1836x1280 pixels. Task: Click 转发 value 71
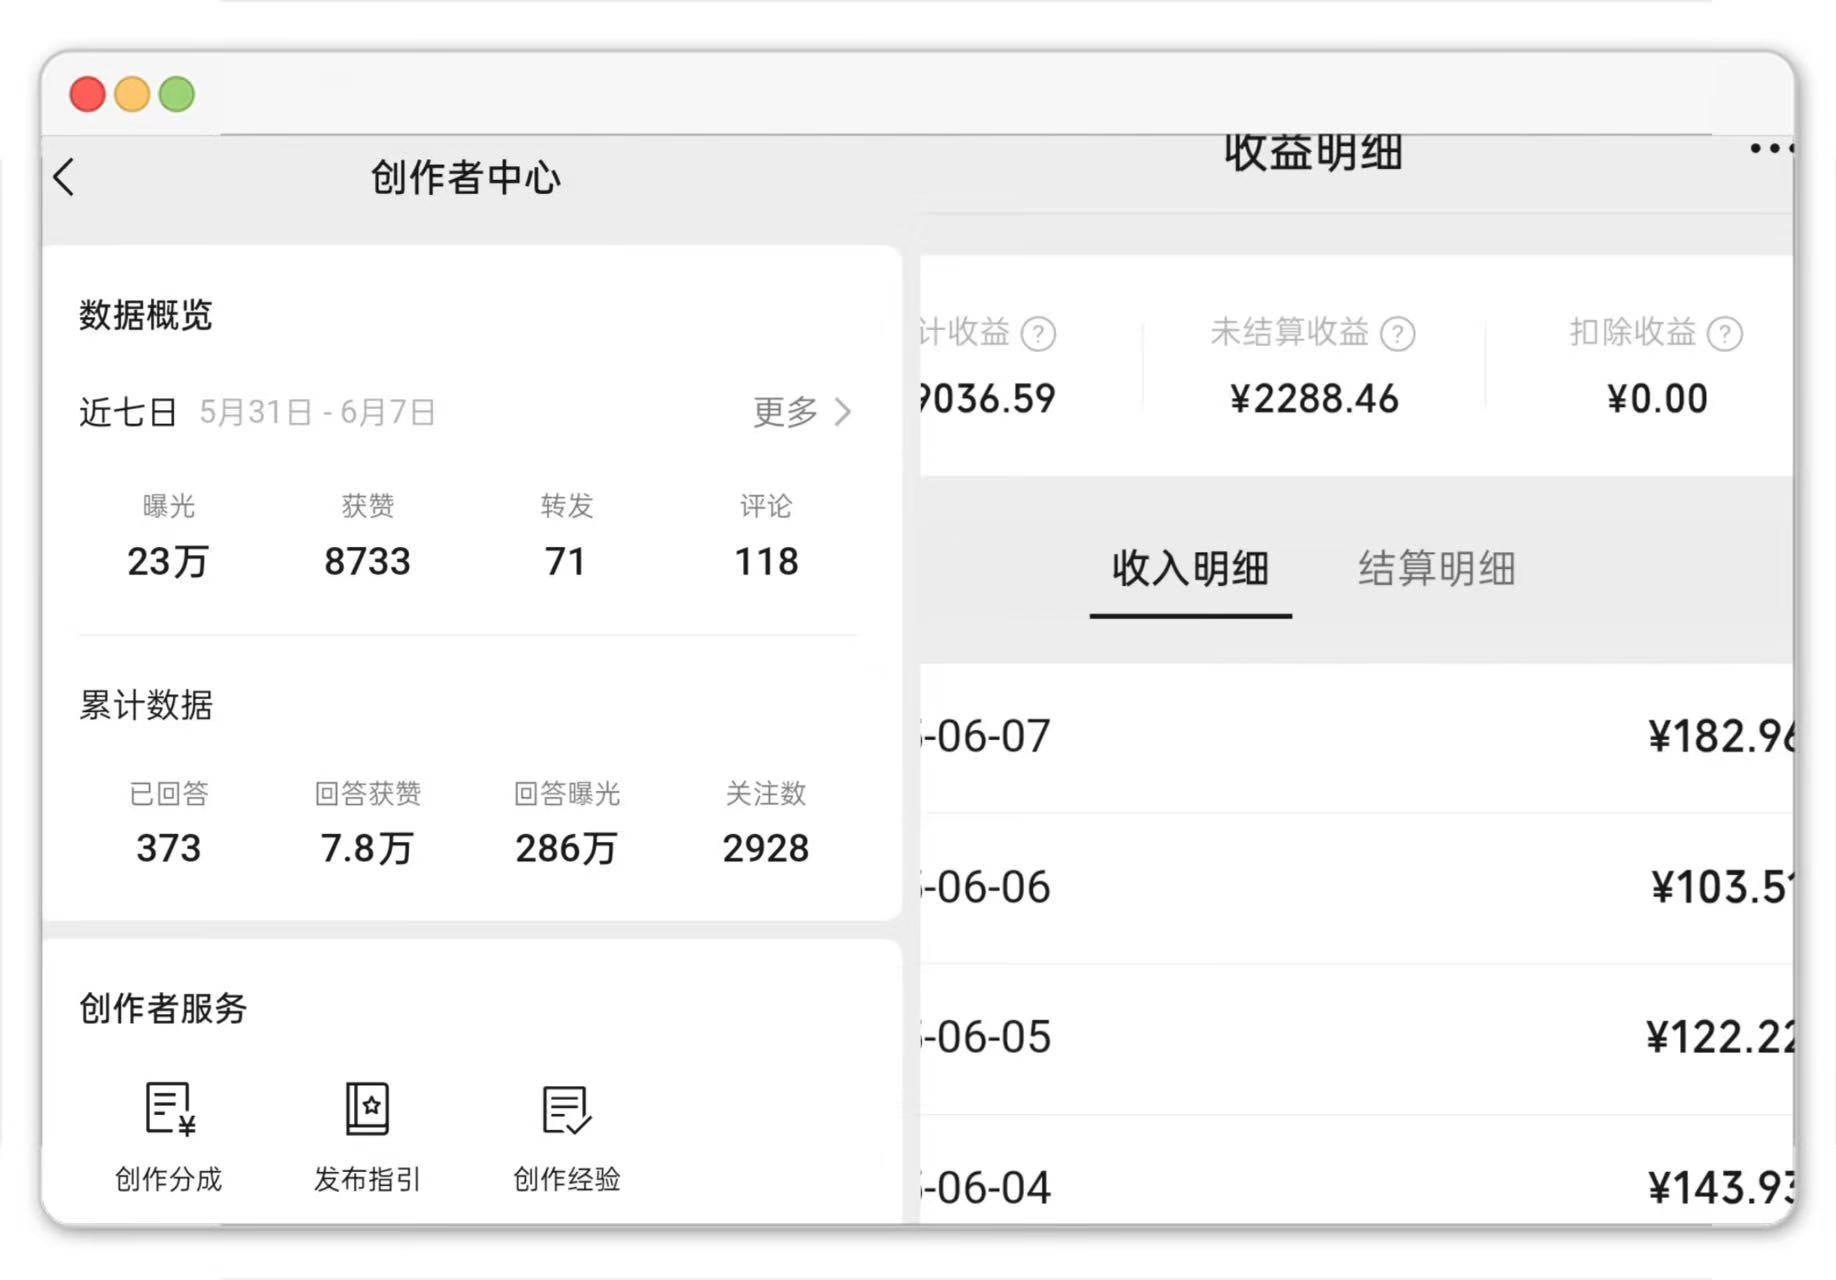[x=566, y=562]
